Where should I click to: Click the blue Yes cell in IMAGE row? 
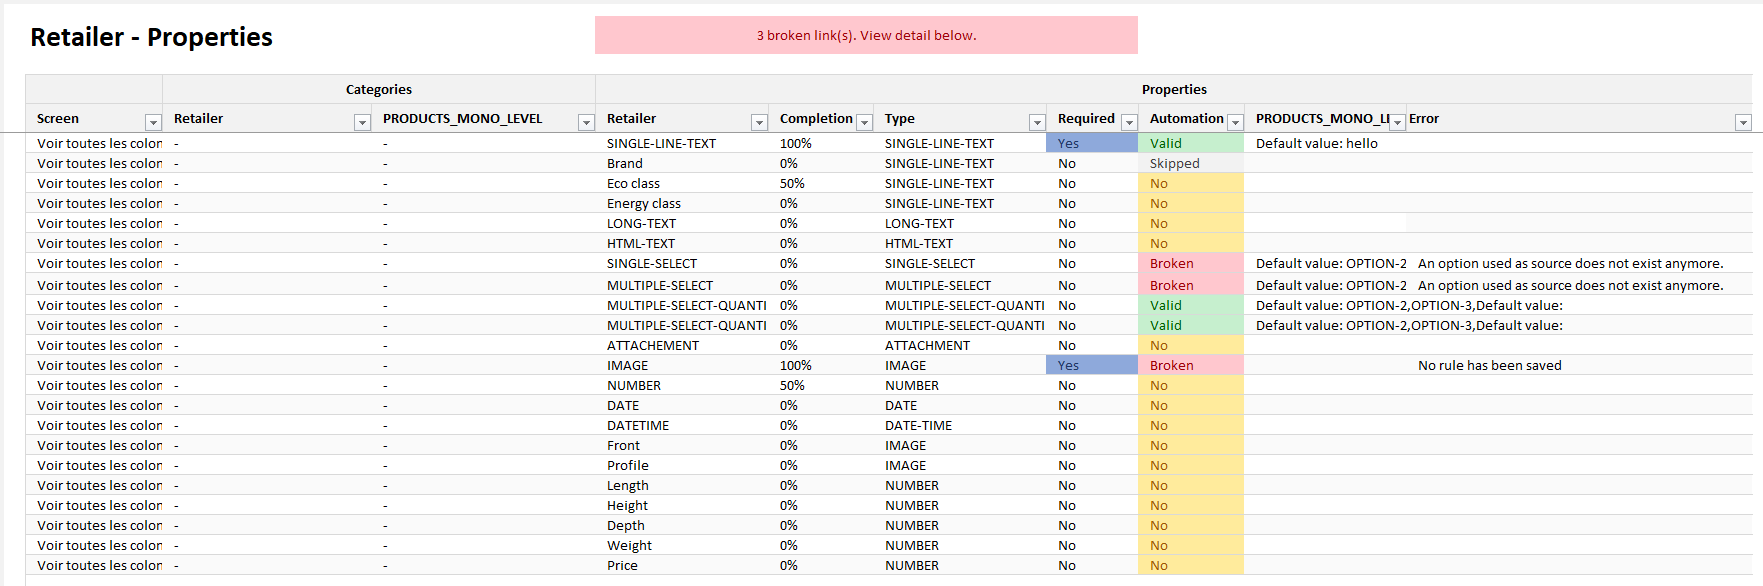coord(1091,366)
